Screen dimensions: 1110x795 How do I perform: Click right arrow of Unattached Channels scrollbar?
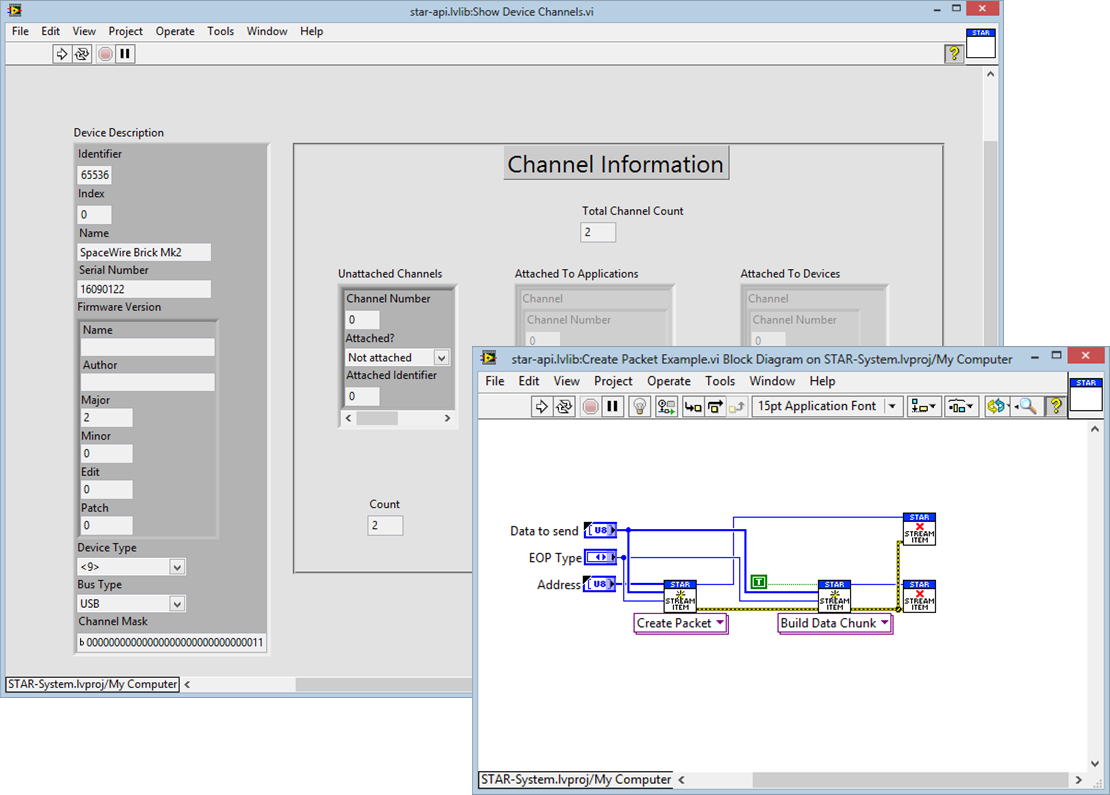(x=447, y=418)
